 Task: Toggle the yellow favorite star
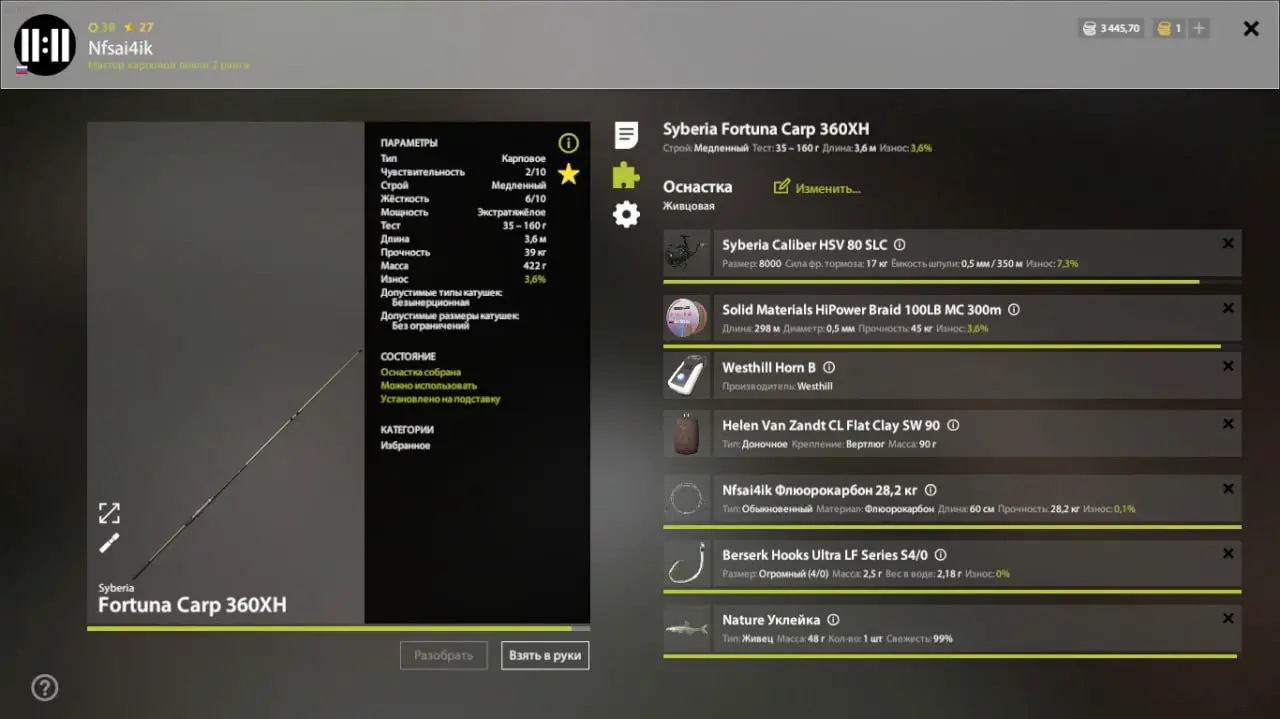[568, 174]
